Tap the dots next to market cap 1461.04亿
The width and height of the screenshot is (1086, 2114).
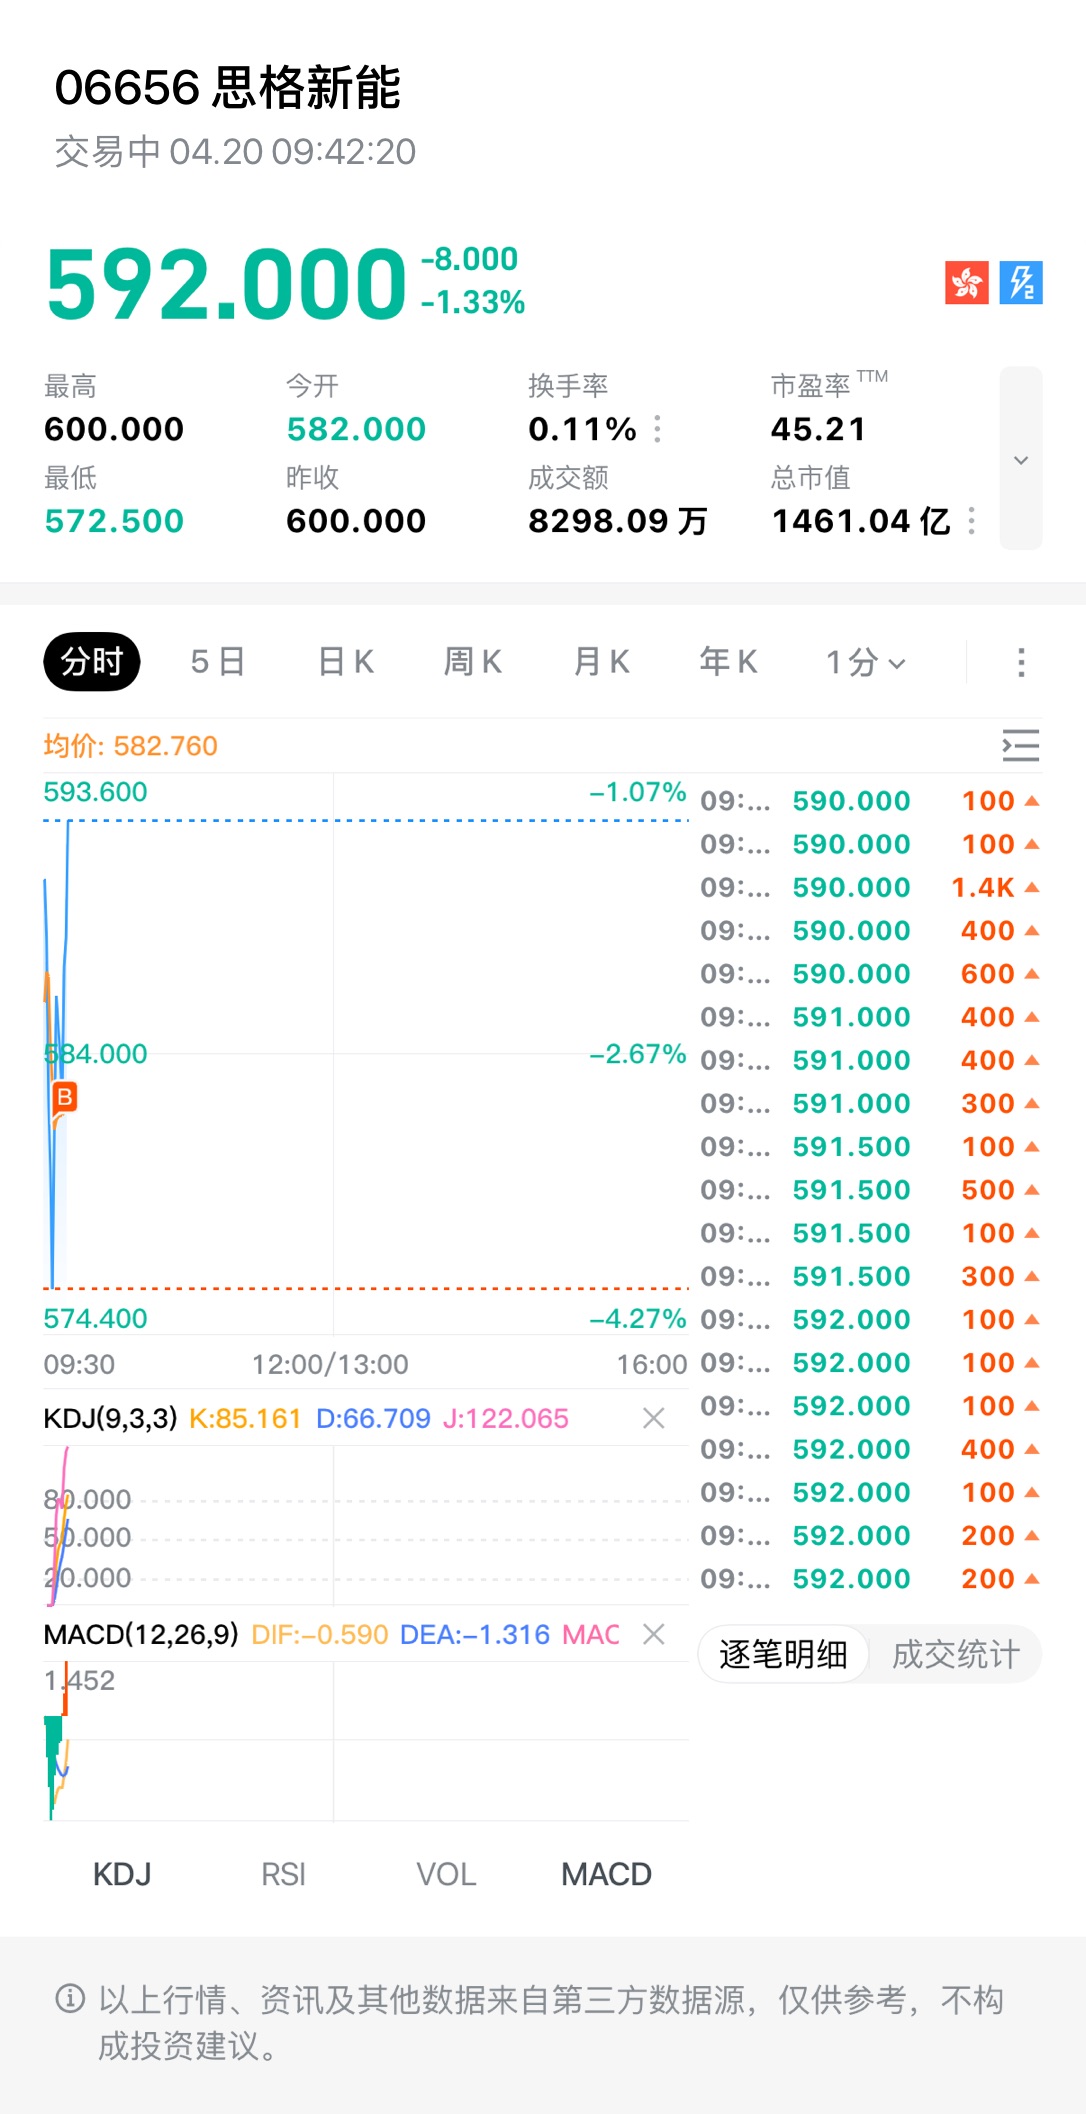click(971, 521)
